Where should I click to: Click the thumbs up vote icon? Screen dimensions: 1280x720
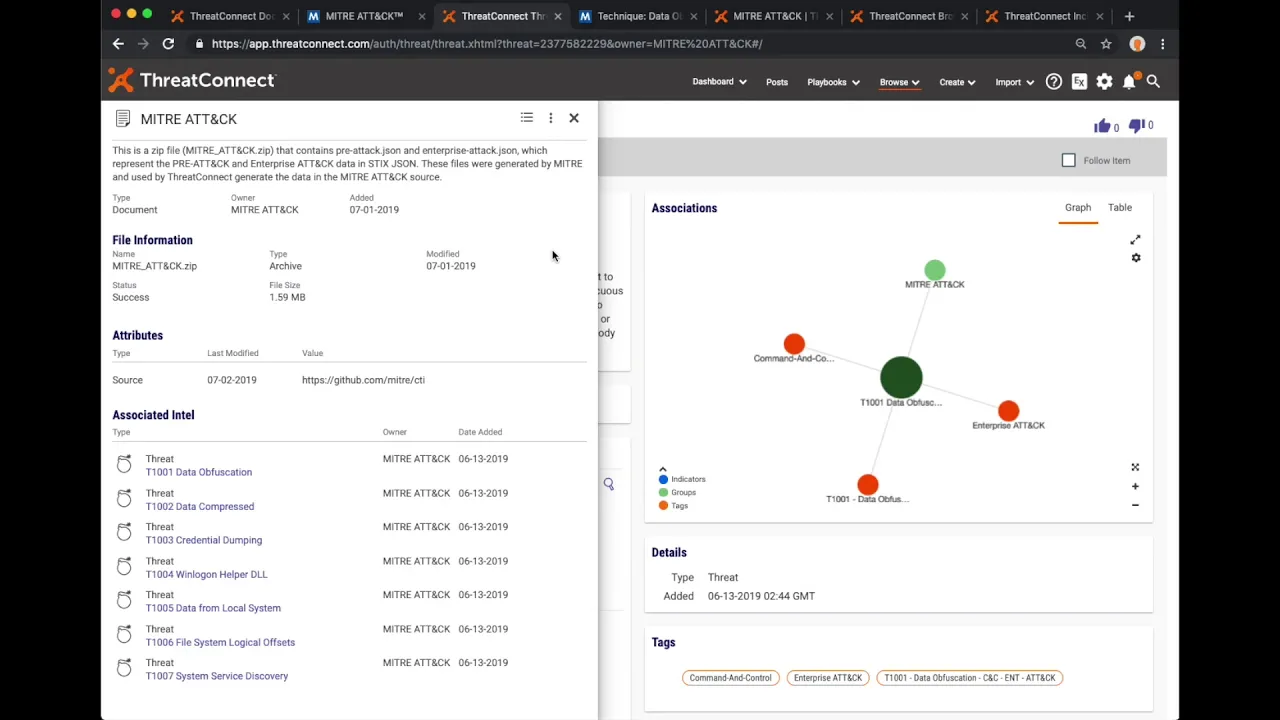(1102, 125)
